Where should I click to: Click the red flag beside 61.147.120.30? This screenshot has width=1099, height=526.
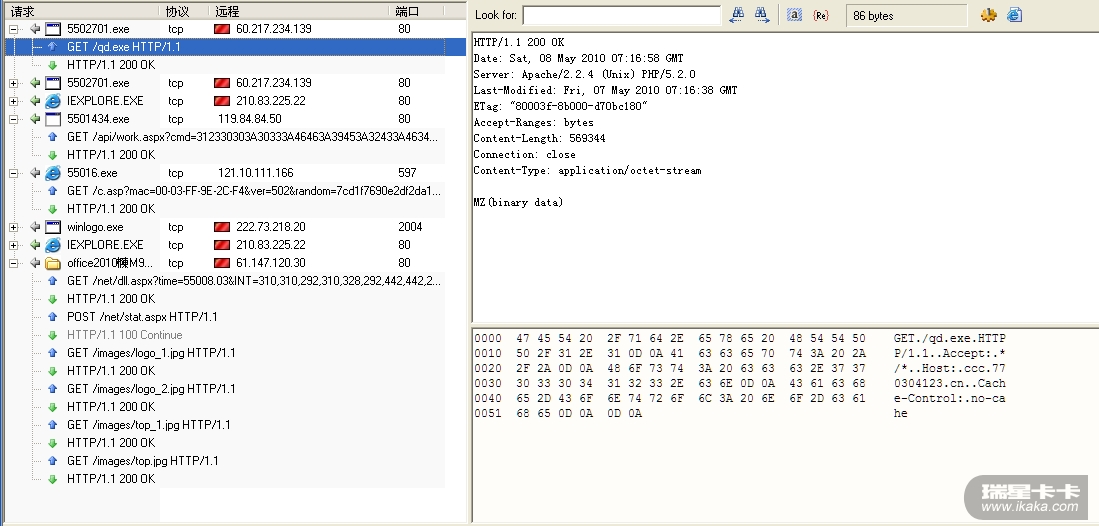pyautogui.click(x=222, y=263)
